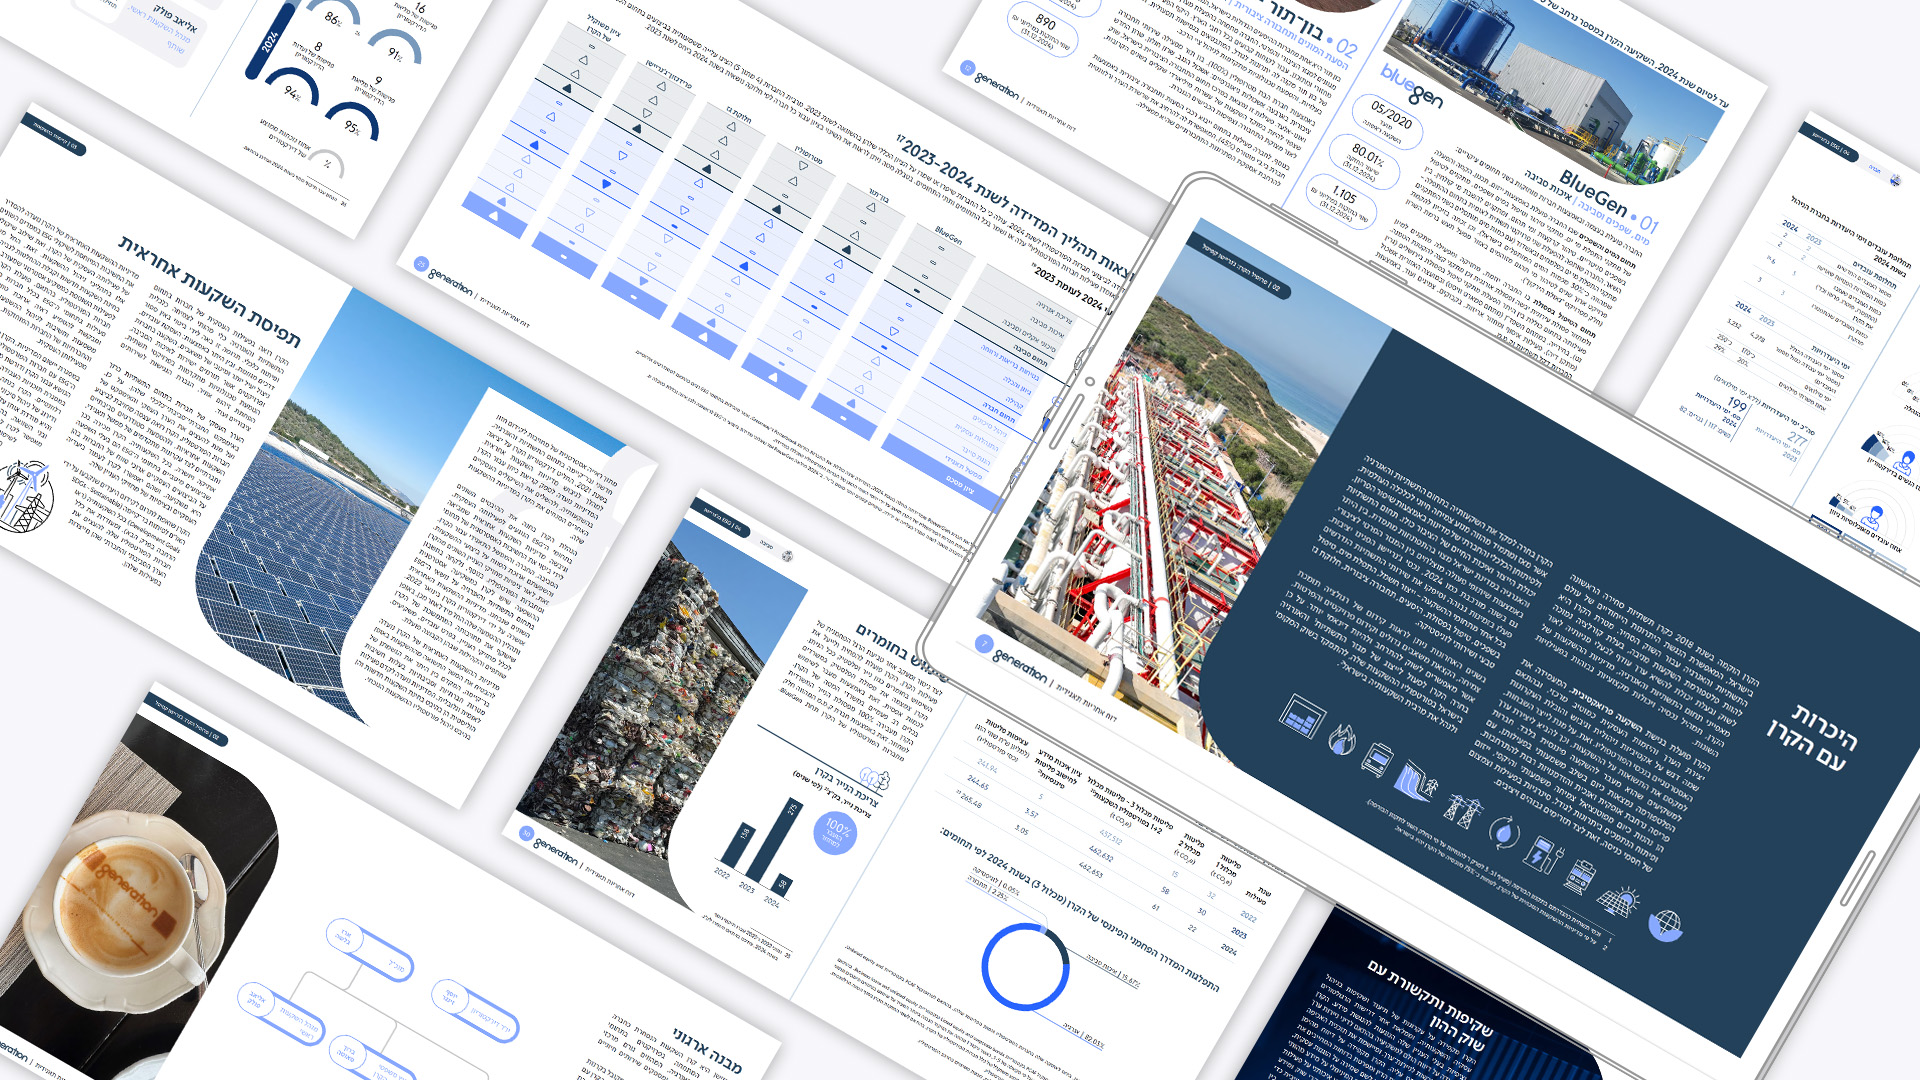Click the flame icon on the dark page
Image resolution: width=1920 pixels, height=1080 pixels.
click(1342, 739)
